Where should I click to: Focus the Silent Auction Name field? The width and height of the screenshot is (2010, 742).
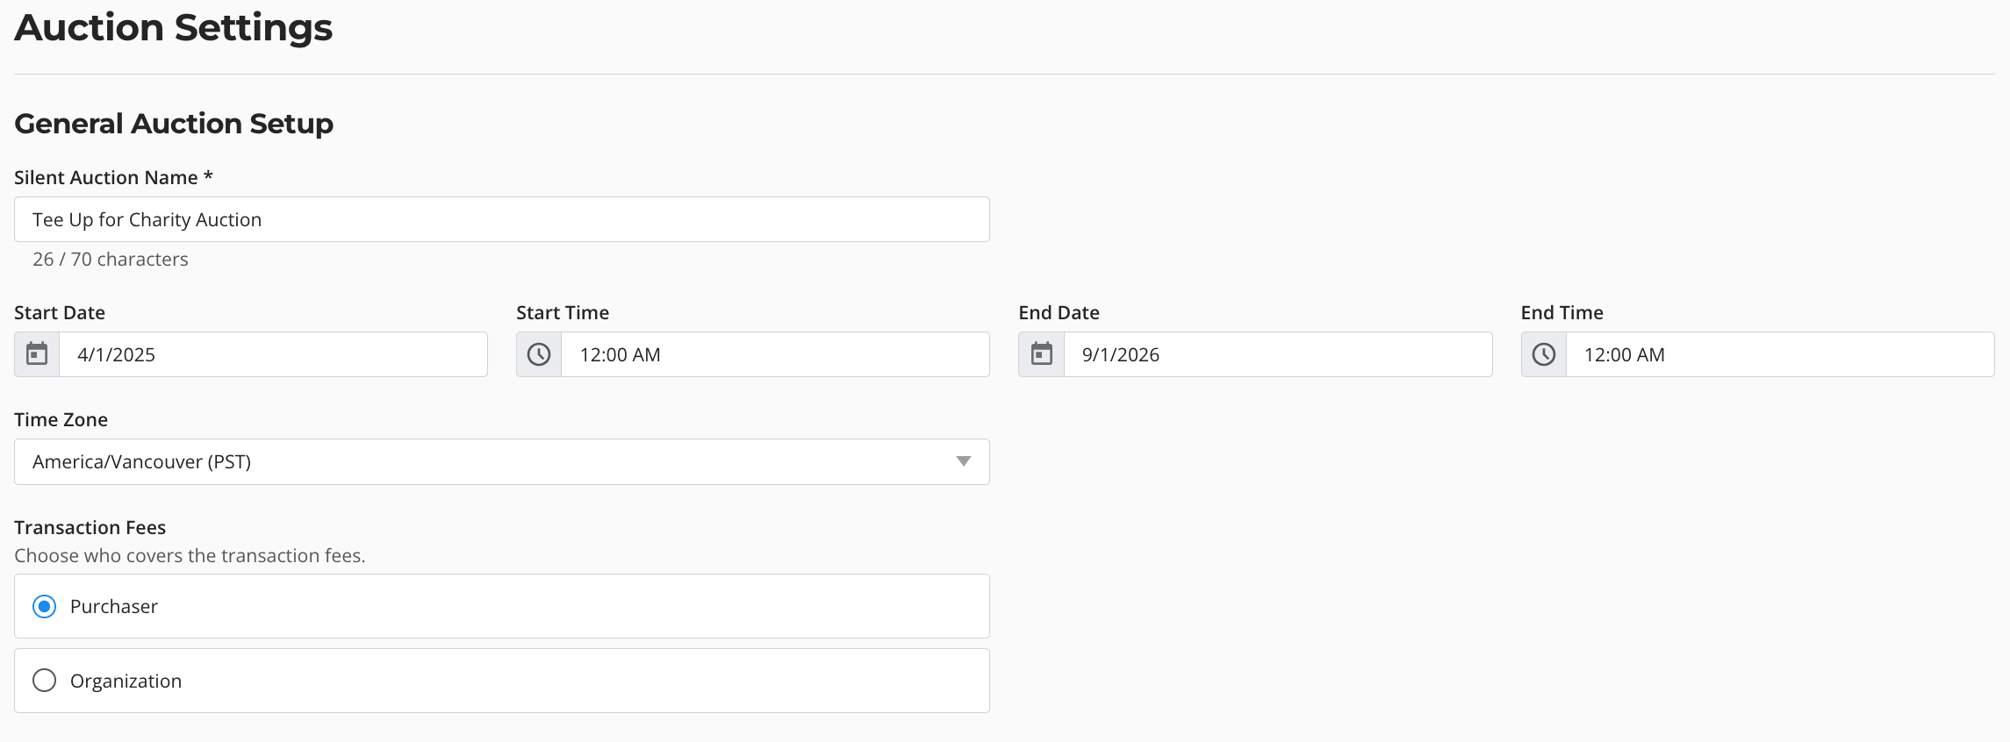[502, 219]
